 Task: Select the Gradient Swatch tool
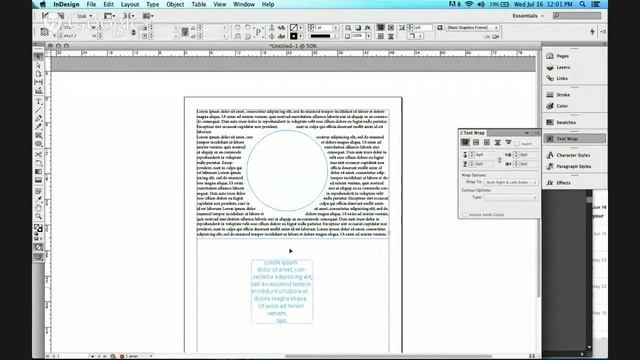(x=38, y=171)
